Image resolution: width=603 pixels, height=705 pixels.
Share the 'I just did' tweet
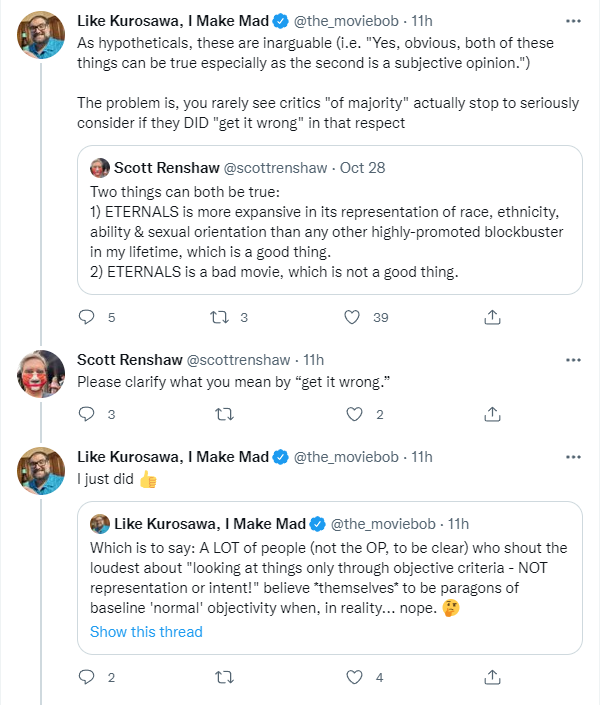pyautogui.click(x=492, y=677)
